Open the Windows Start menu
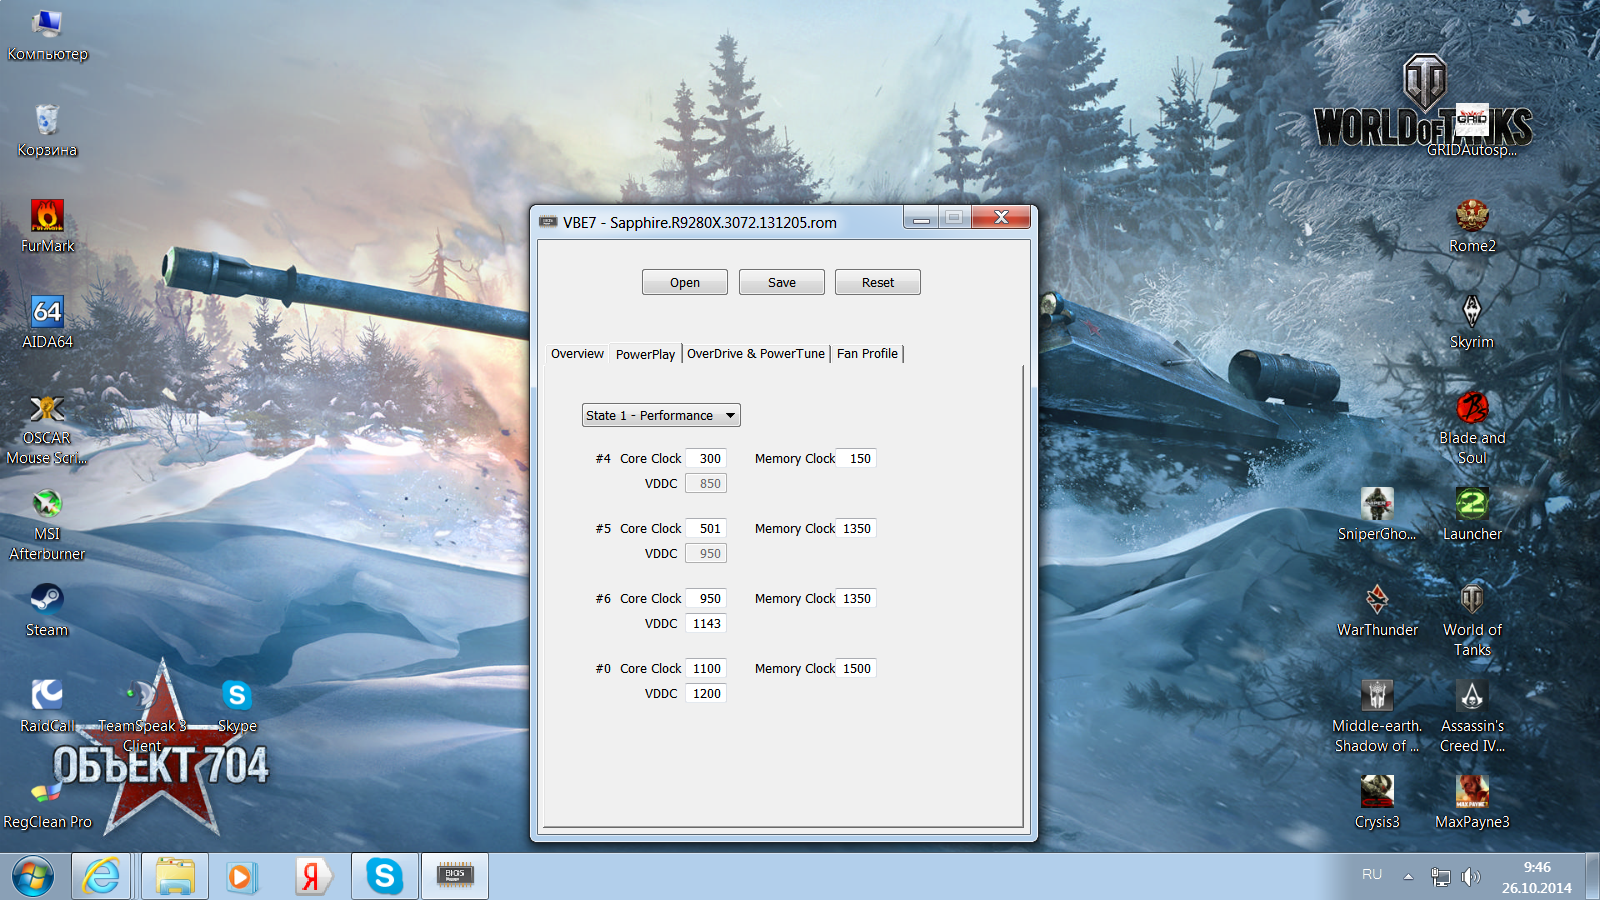1600x900 pixels. (33, 877)
